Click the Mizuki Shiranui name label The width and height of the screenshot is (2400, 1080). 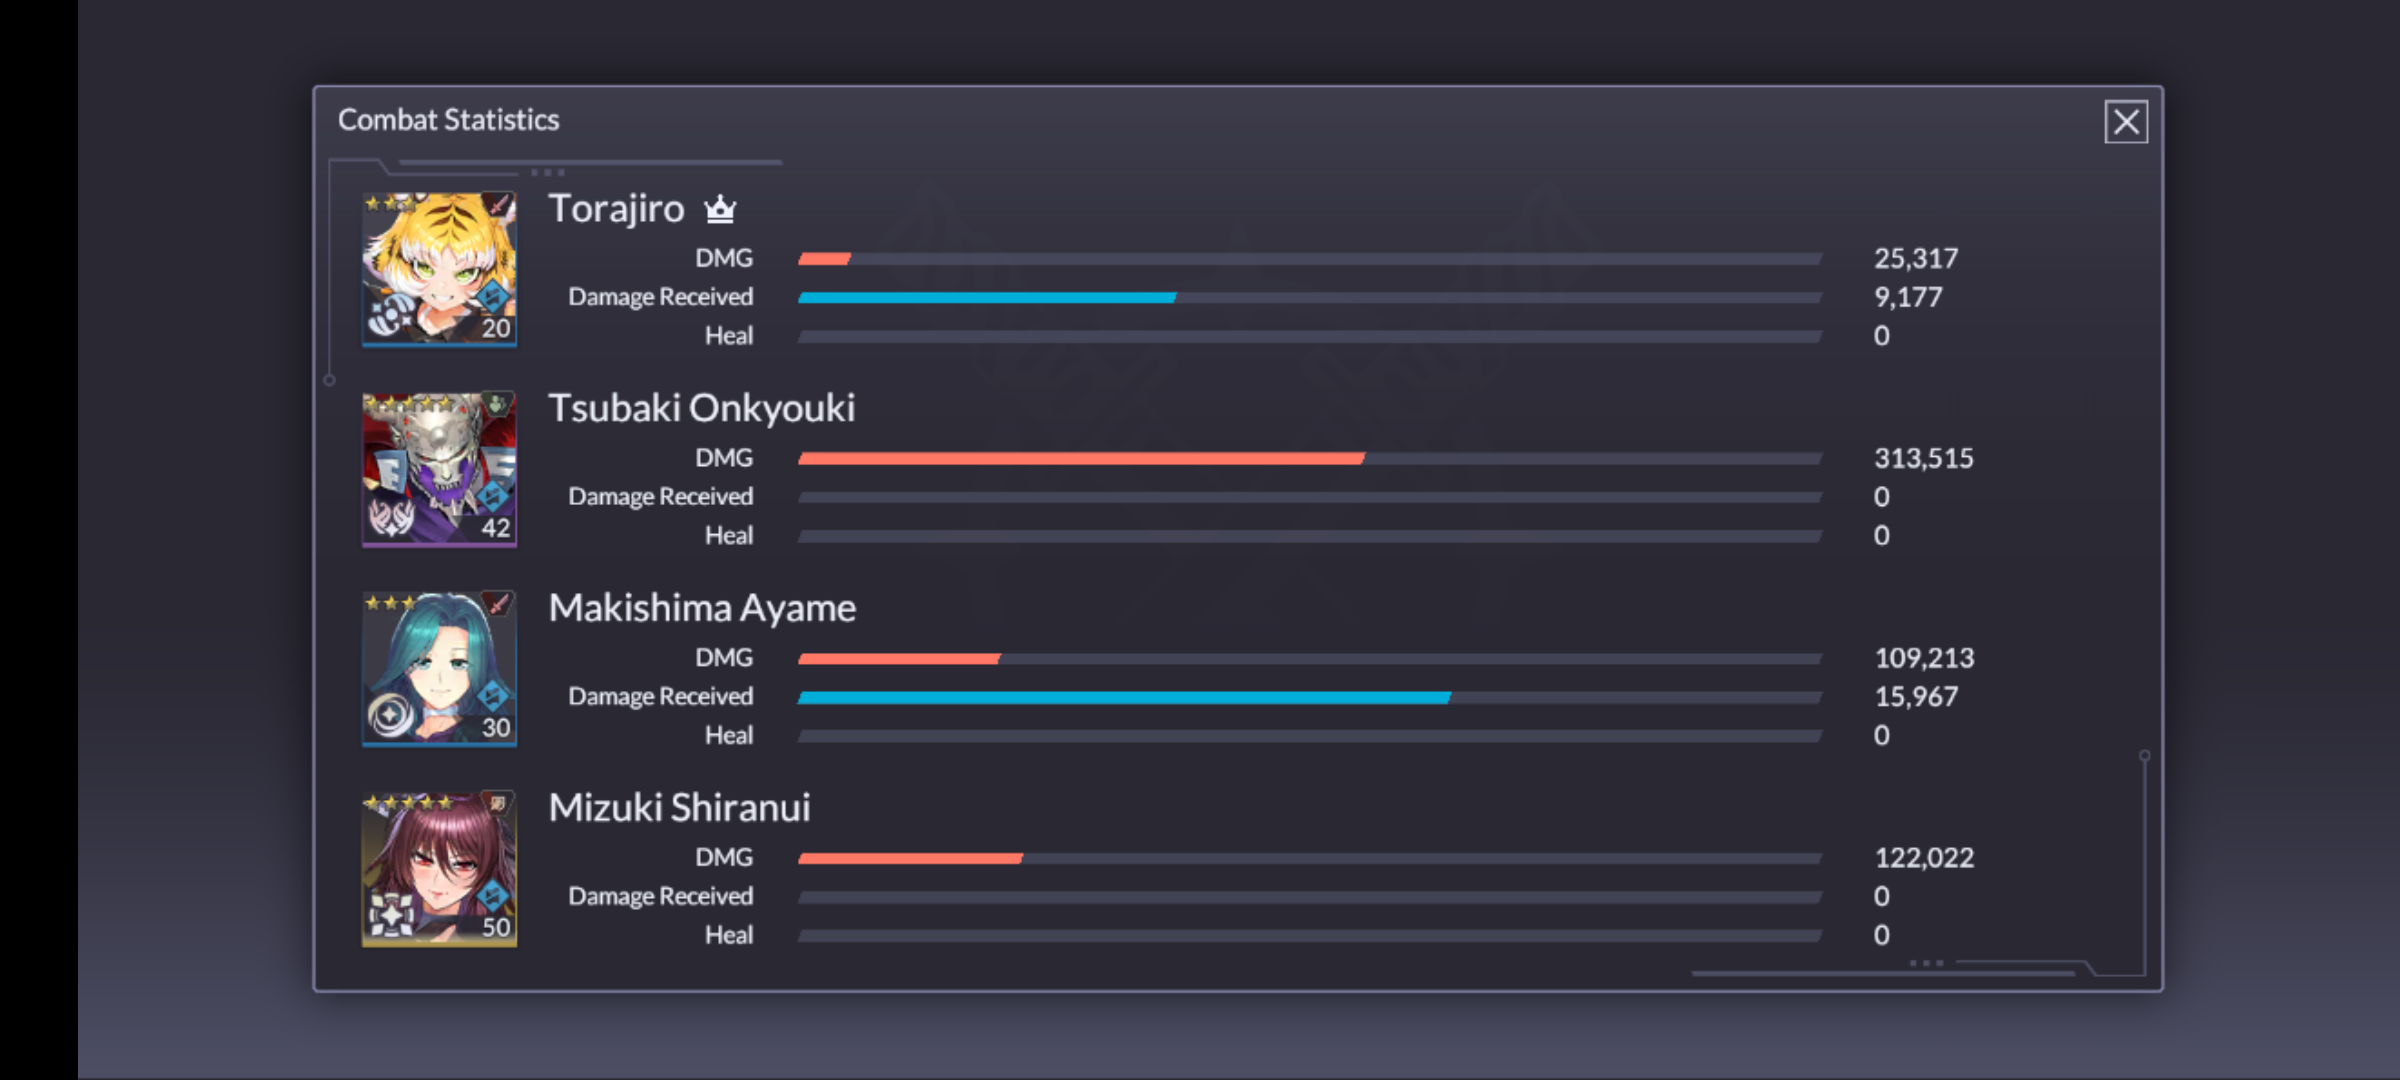tap(679, 808)
